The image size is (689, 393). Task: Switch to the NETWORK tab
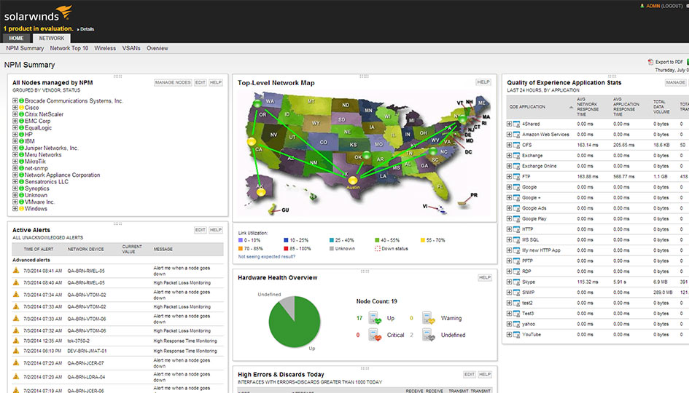point(51,38)
